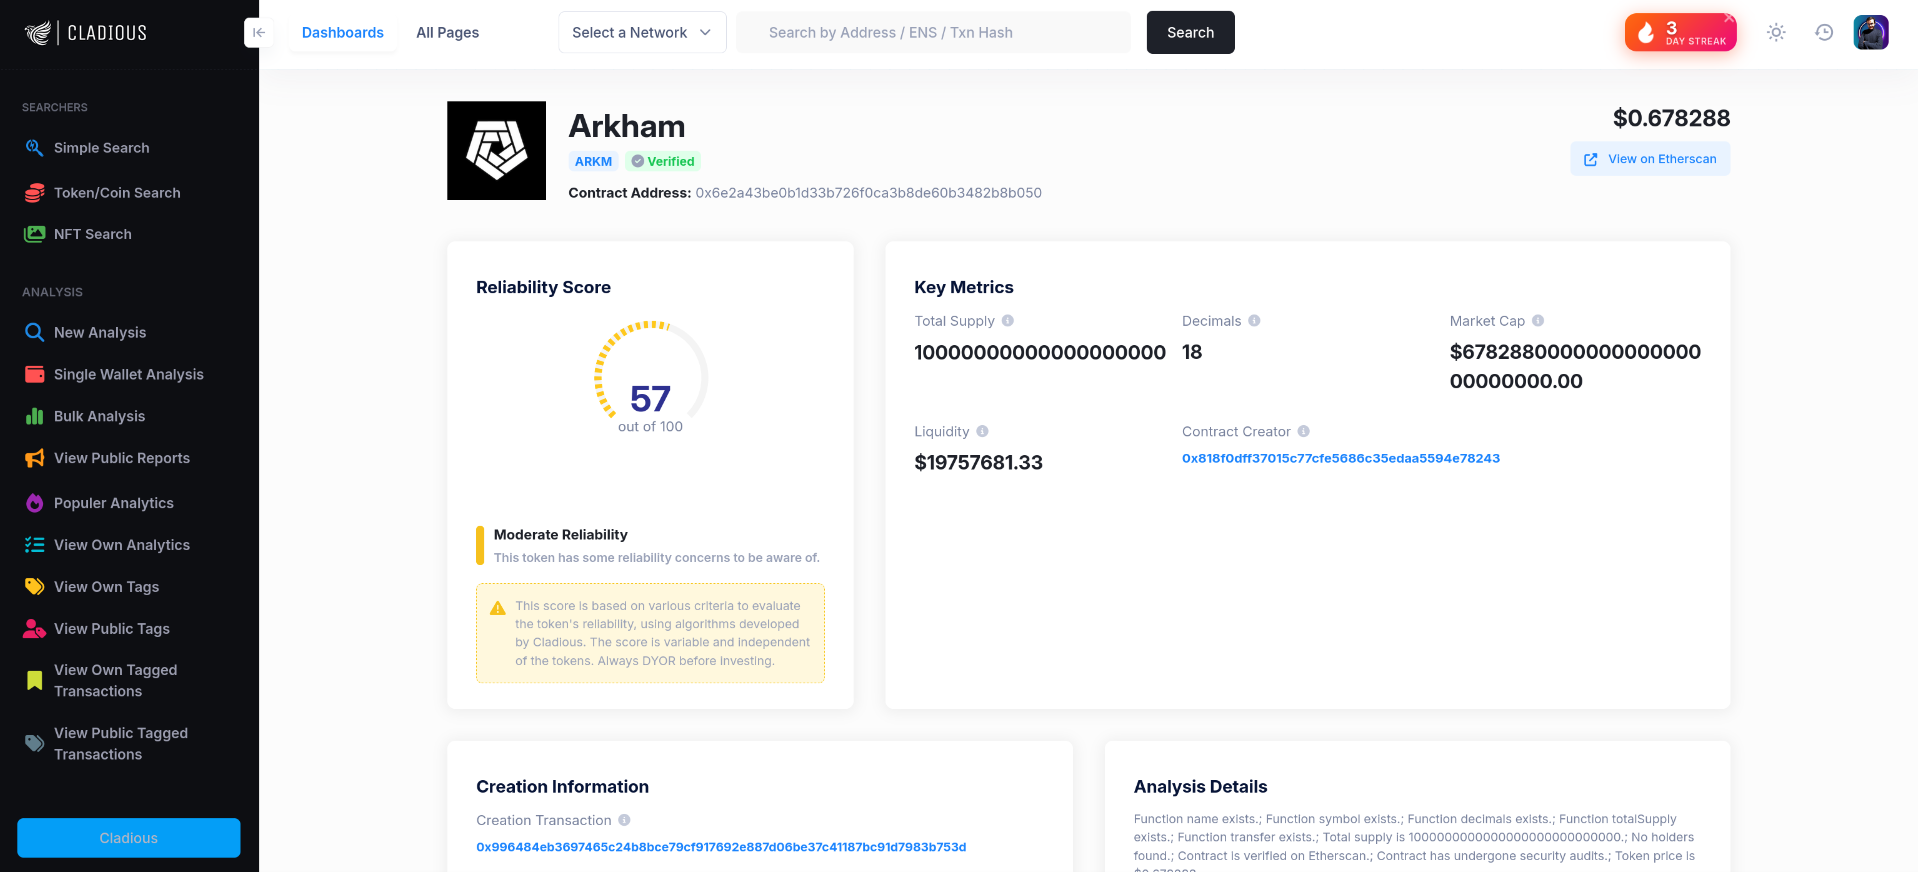The height and width of the screenshot is (872, 1918).
Task: Click Market Cap info icon
Action: pos(1538,321)
